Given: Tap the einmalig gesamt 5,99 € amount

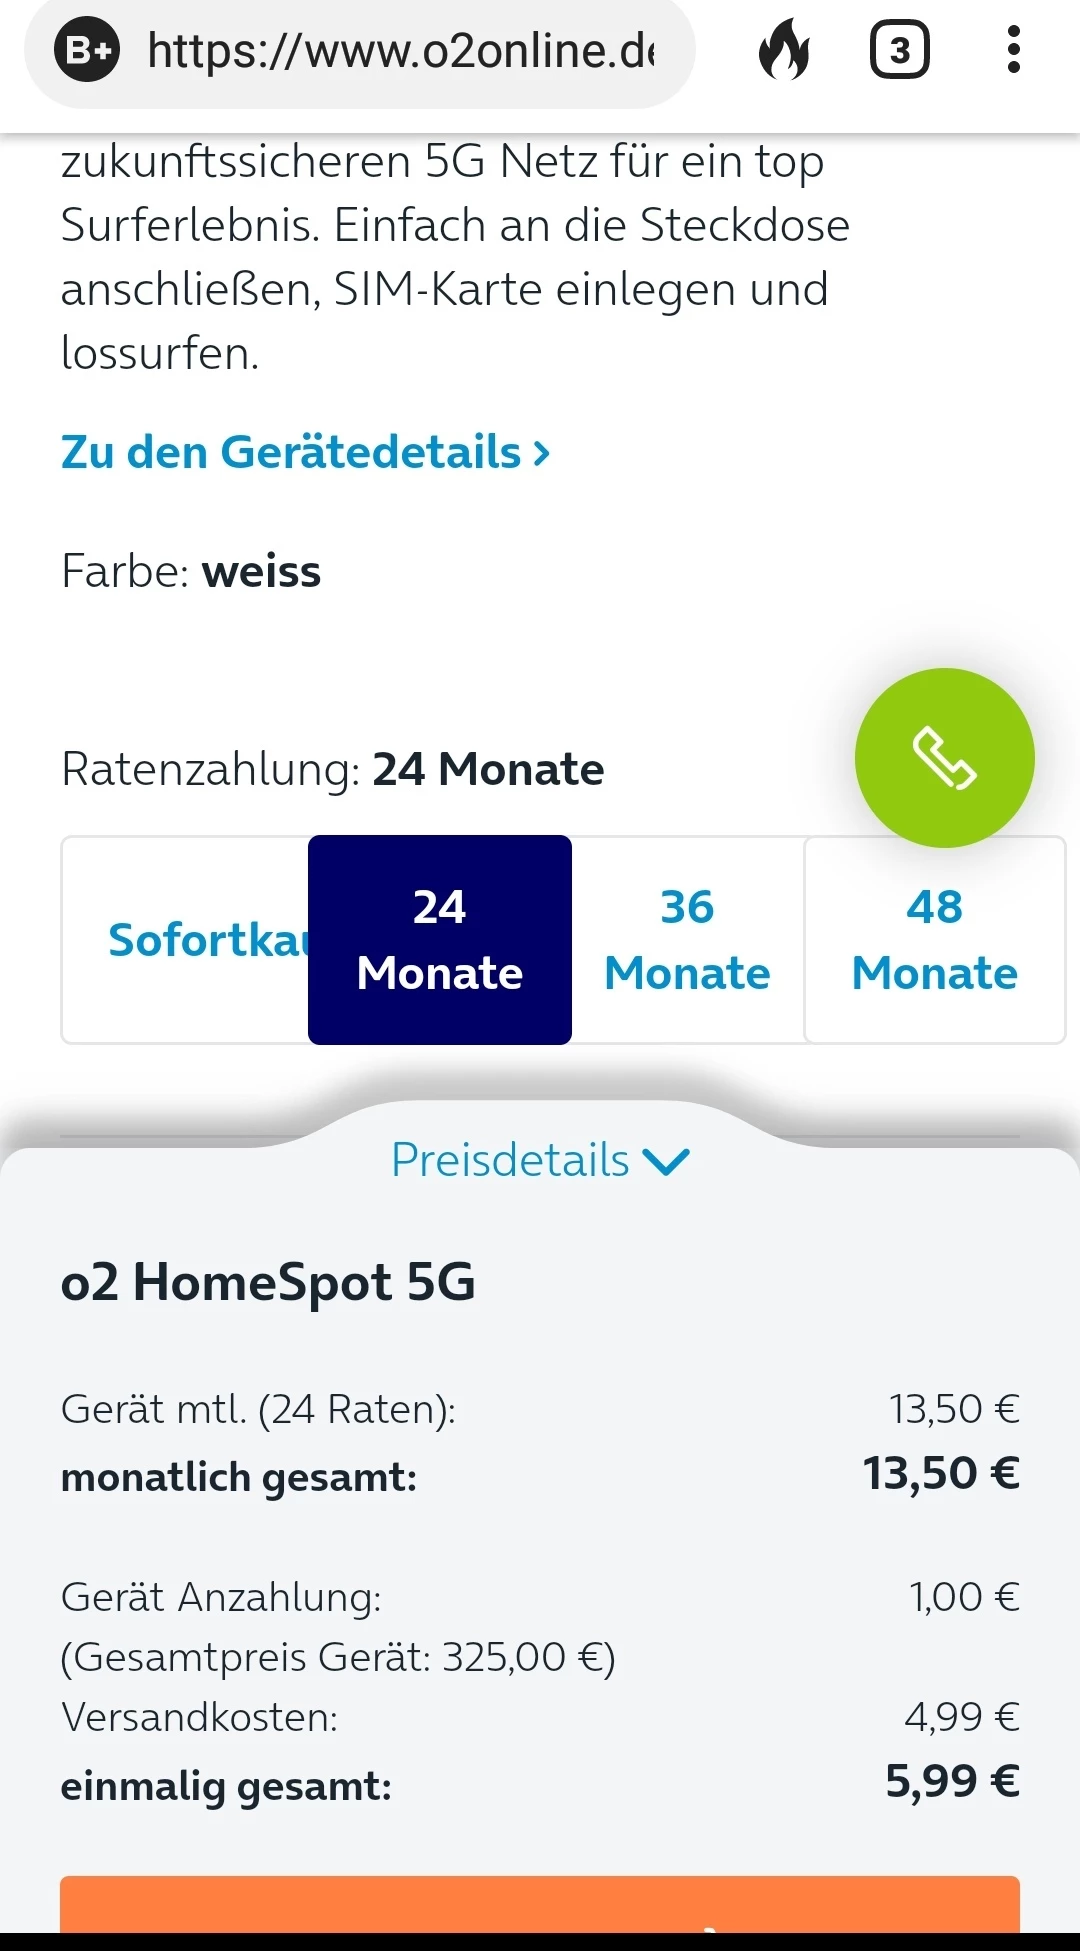Looking at the screenshot, I should point(952,1781).
